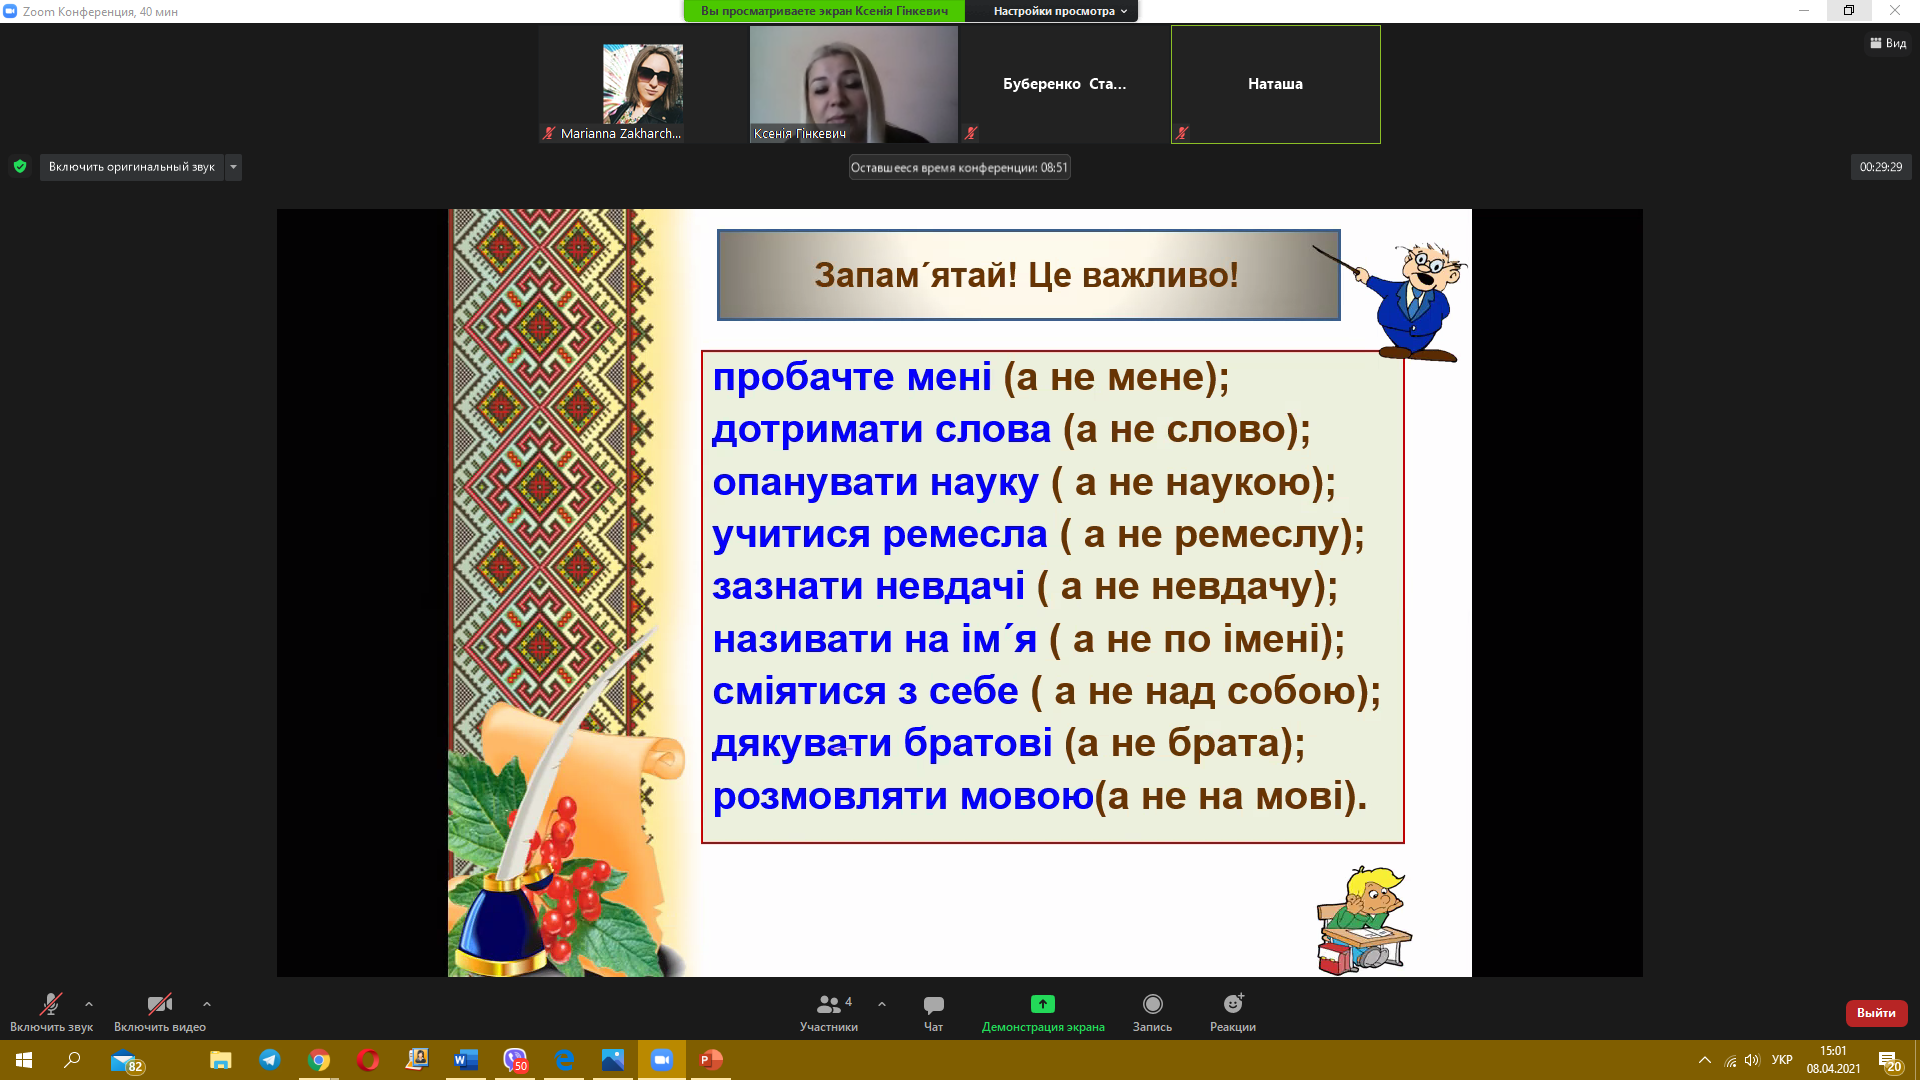
Task: Click the red Выйти leave button
Action: click(1876, 1013)
